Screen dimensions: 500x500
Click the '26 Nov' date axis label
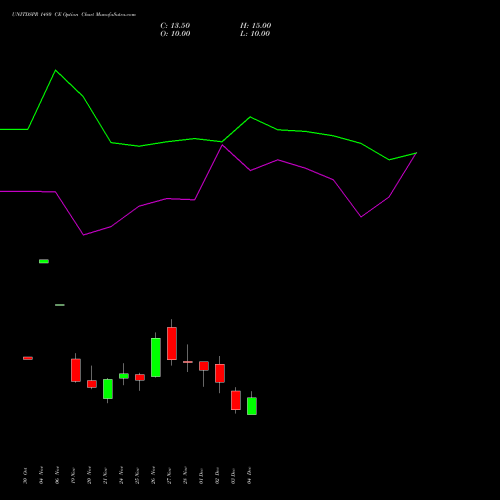[153, 476]
